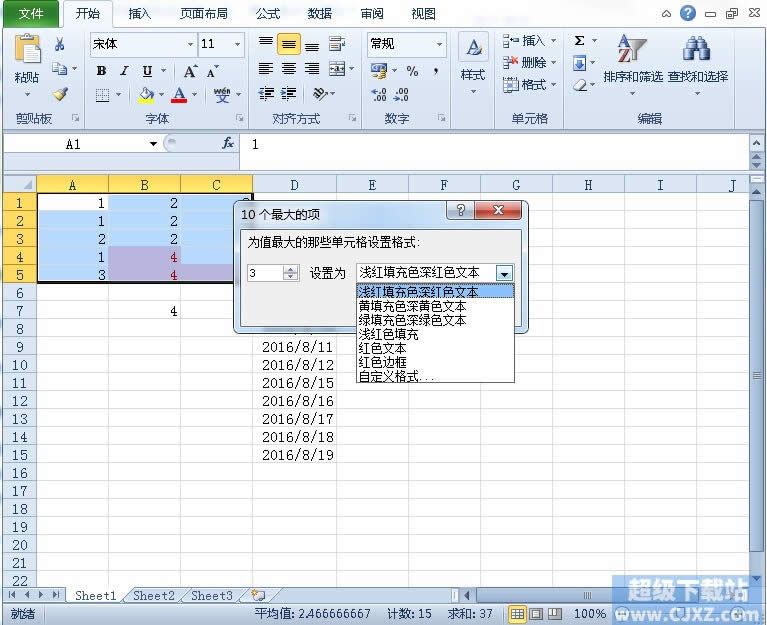Image resolution: width=767 pixels, height=625 pixels.
Task: Increase decimal places
Action: (x=379, y=94)
